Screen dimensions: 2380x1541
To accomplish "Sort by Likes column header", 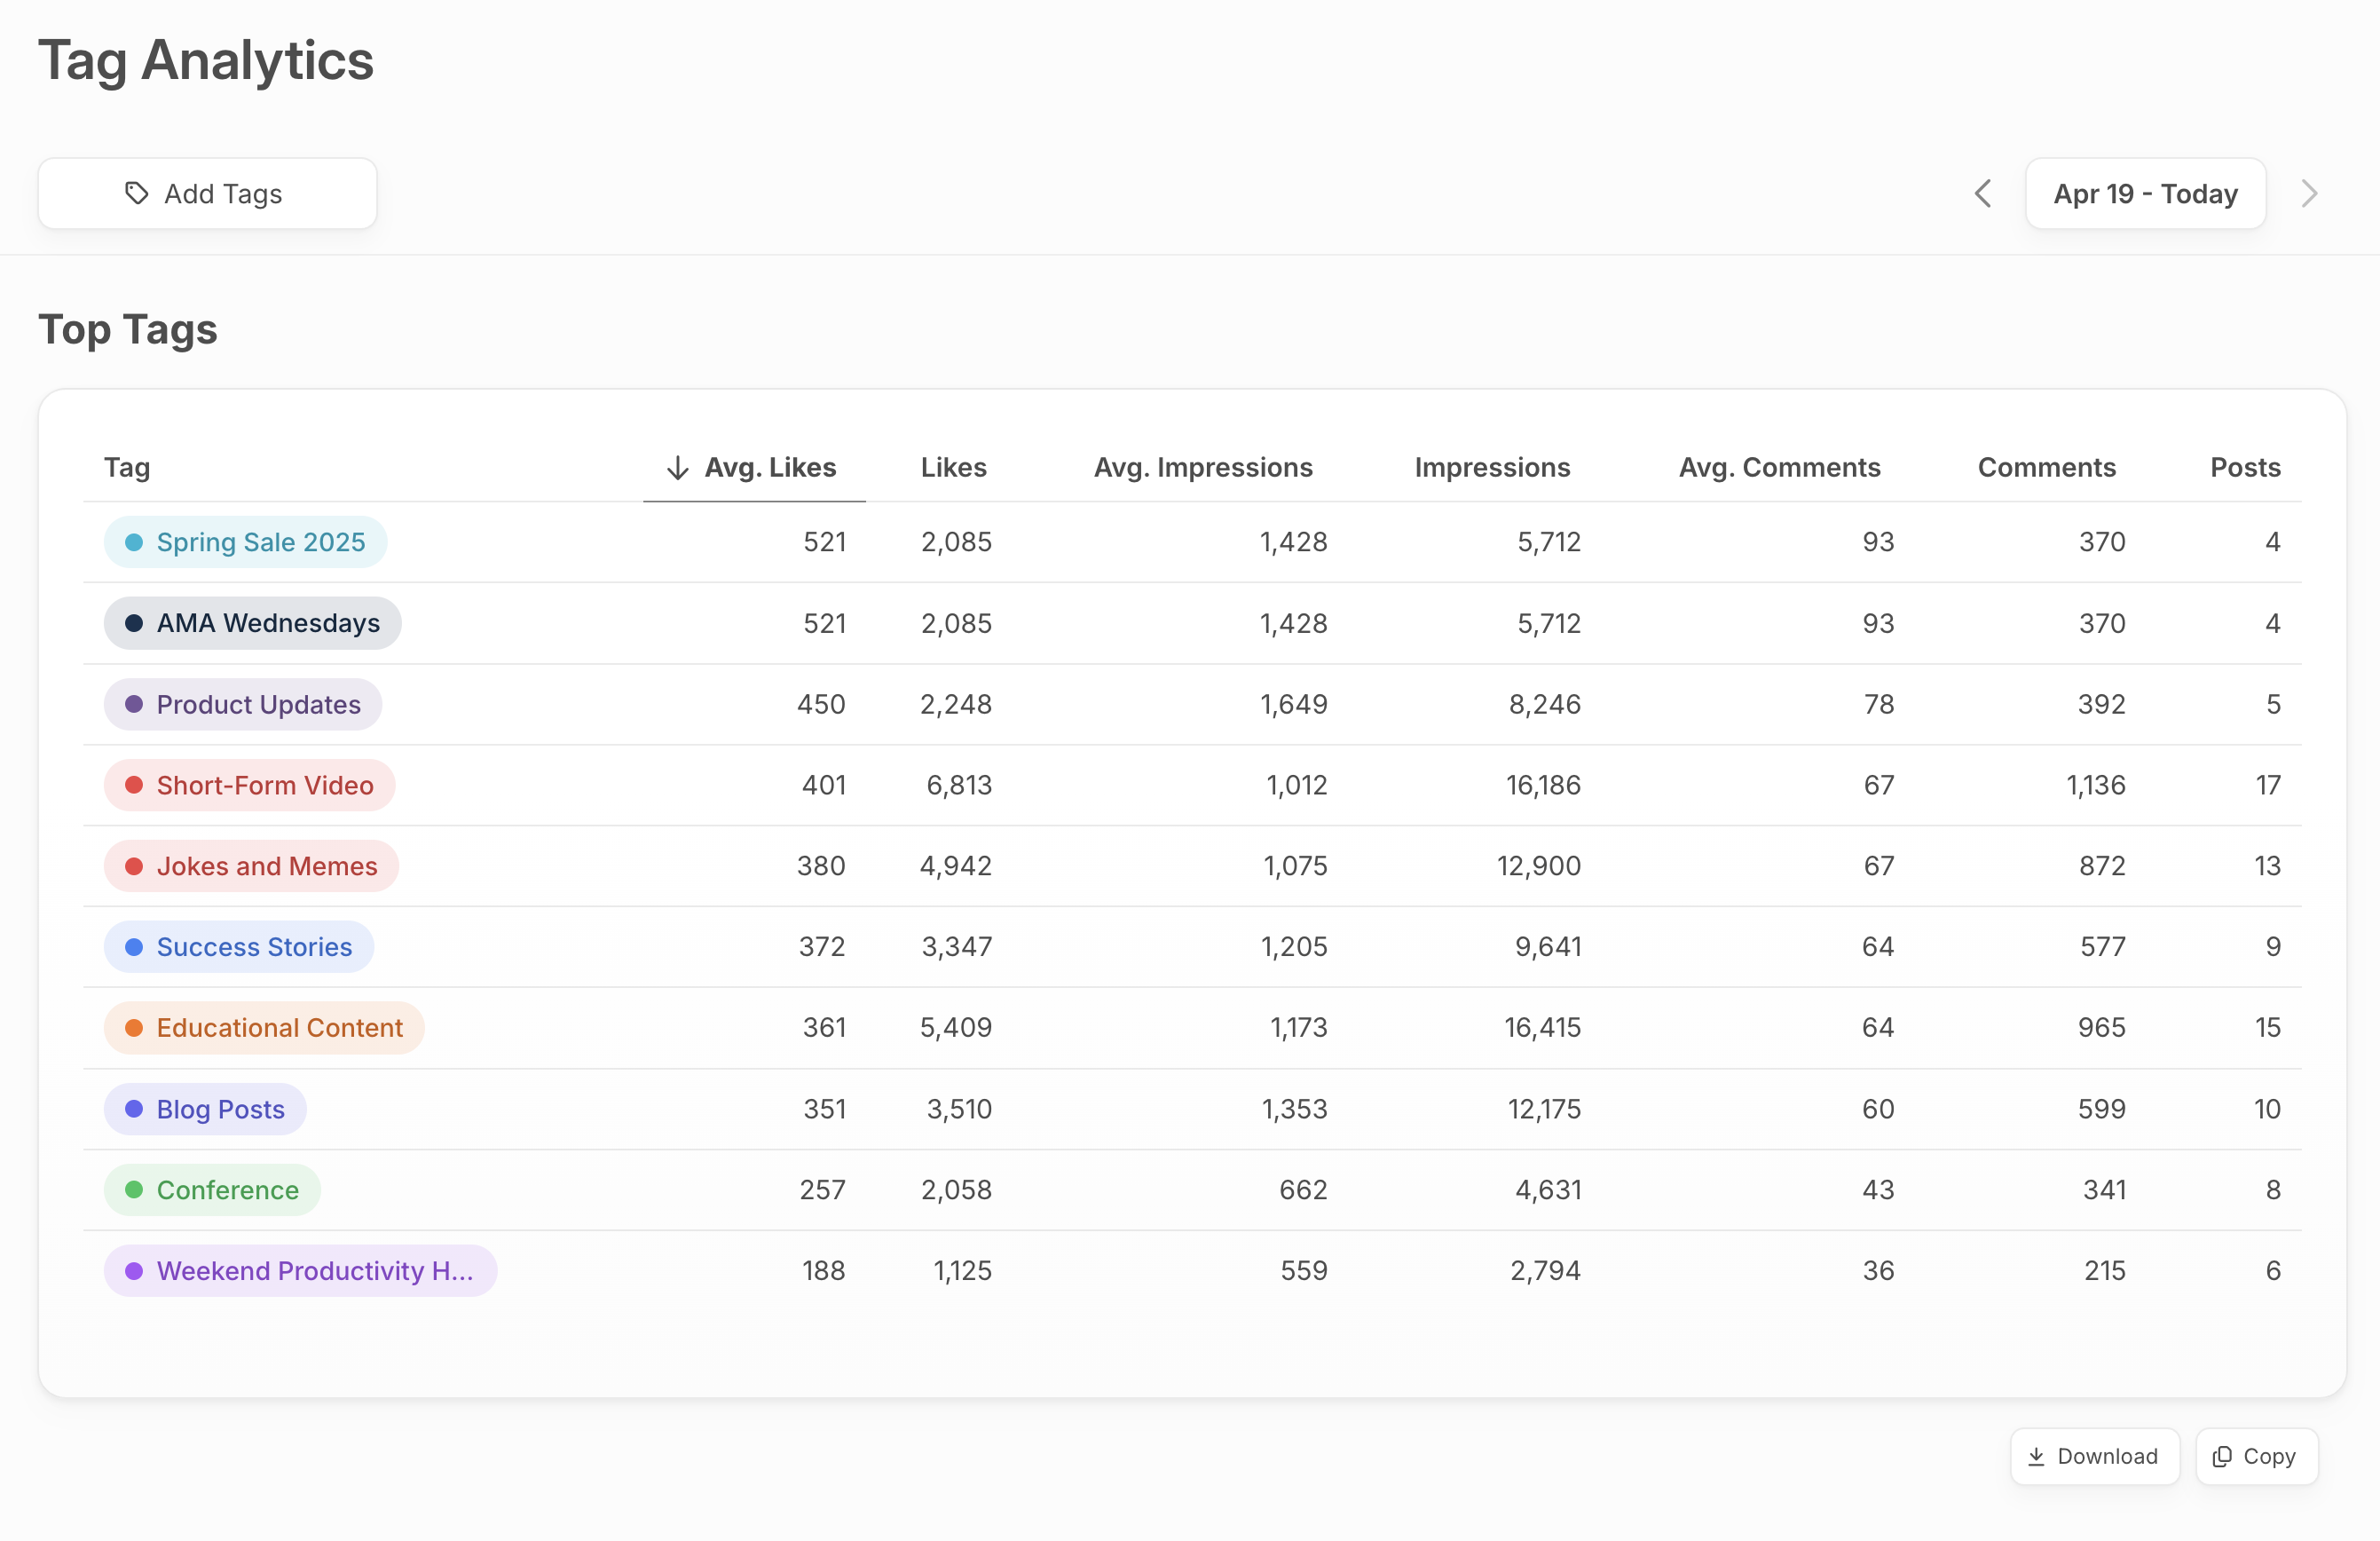I will 953,467.
